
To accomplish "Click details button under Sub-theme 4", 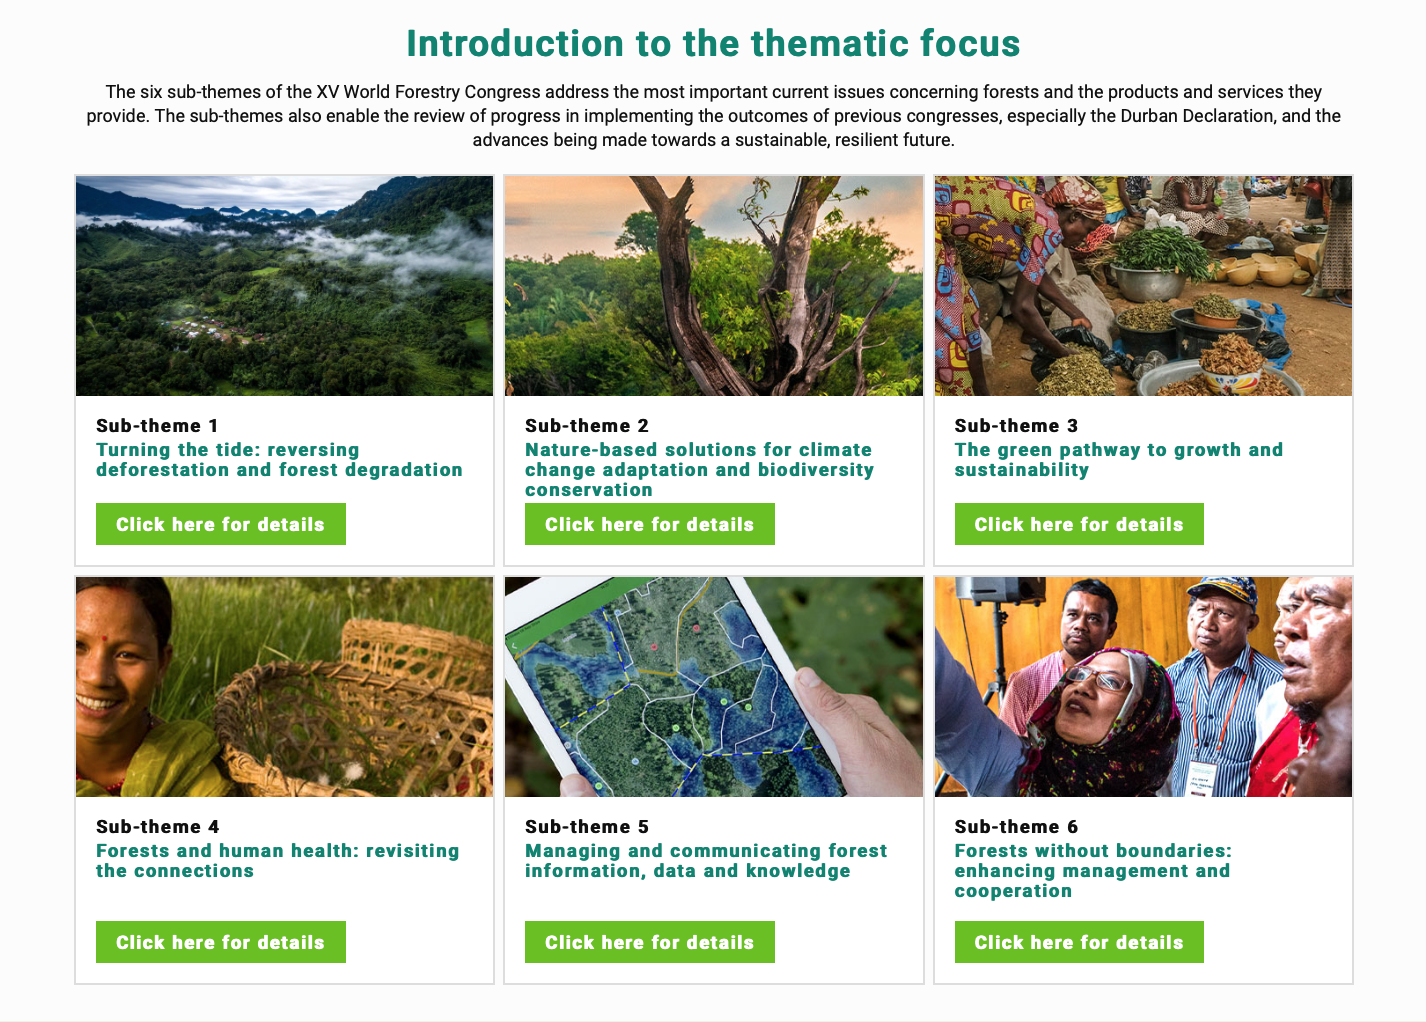I will (220, 941).
